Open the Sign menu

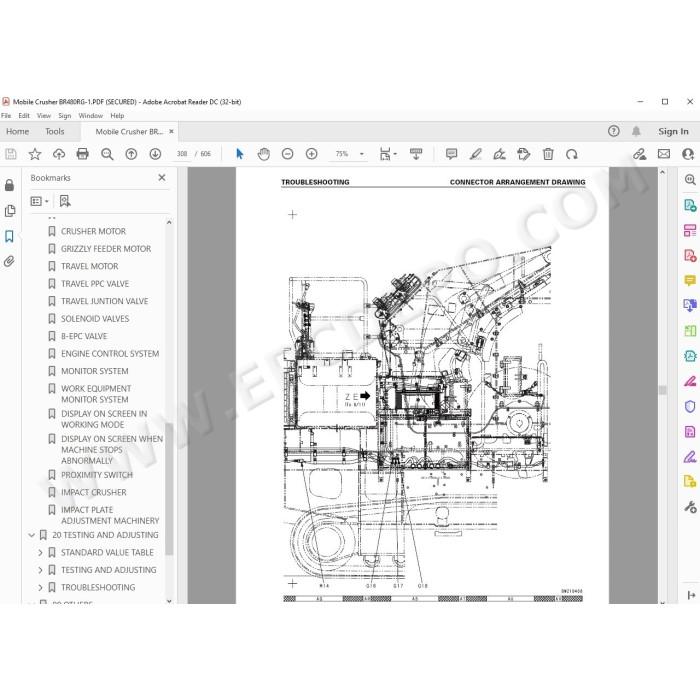(65, 116)
